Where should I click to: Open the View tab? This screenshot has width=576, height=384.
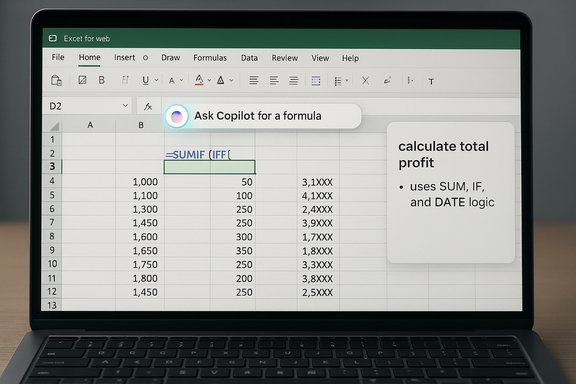tap(320, 58)
